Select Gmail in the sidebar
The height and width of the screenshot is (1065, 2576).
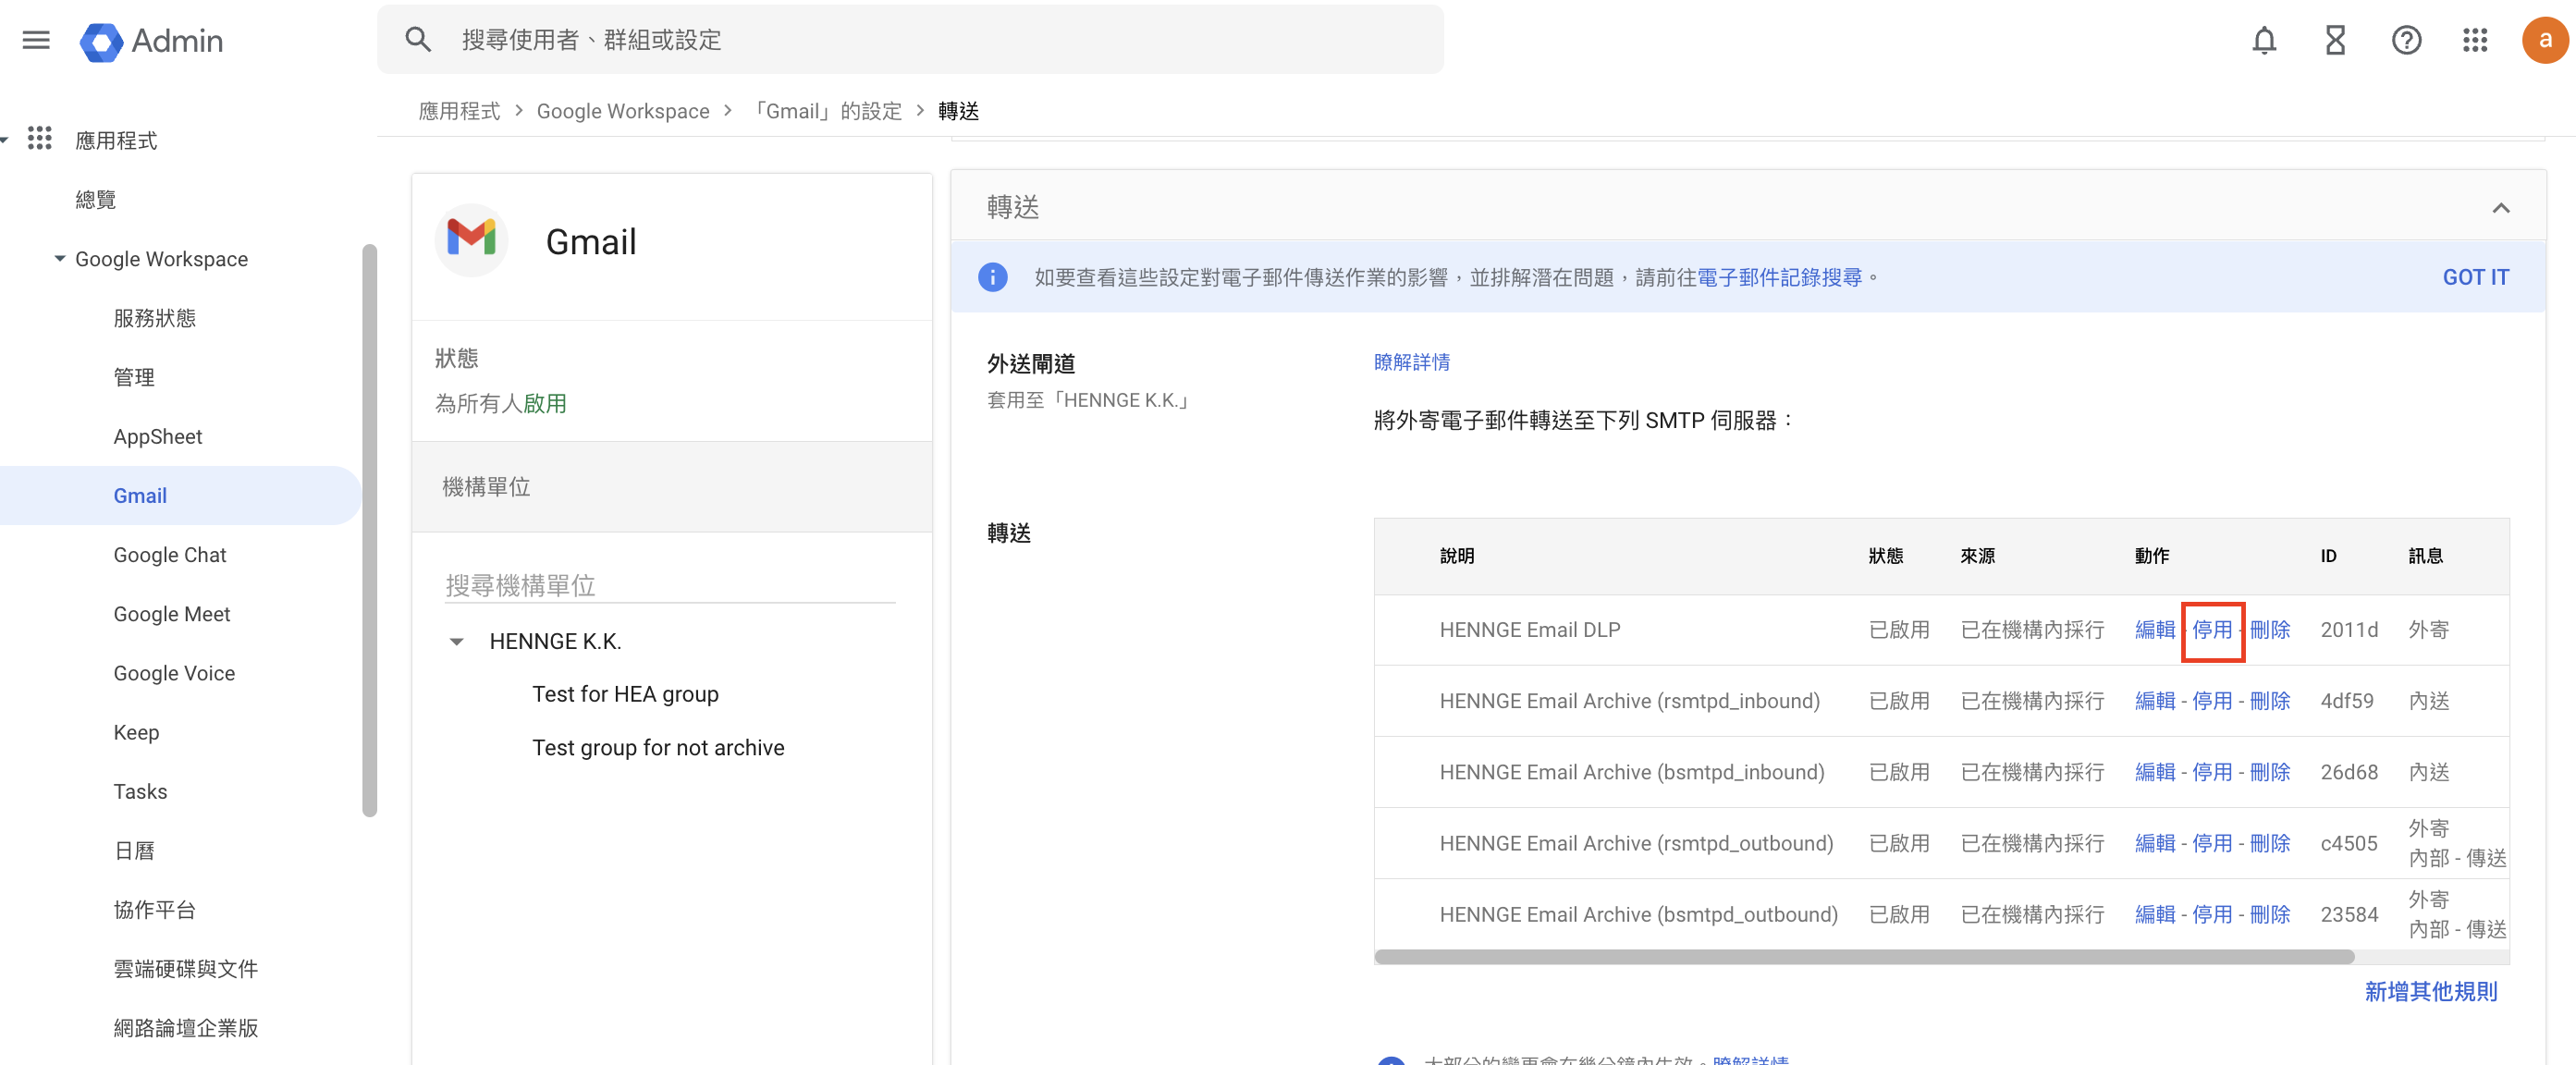click(x=180, y=496)
